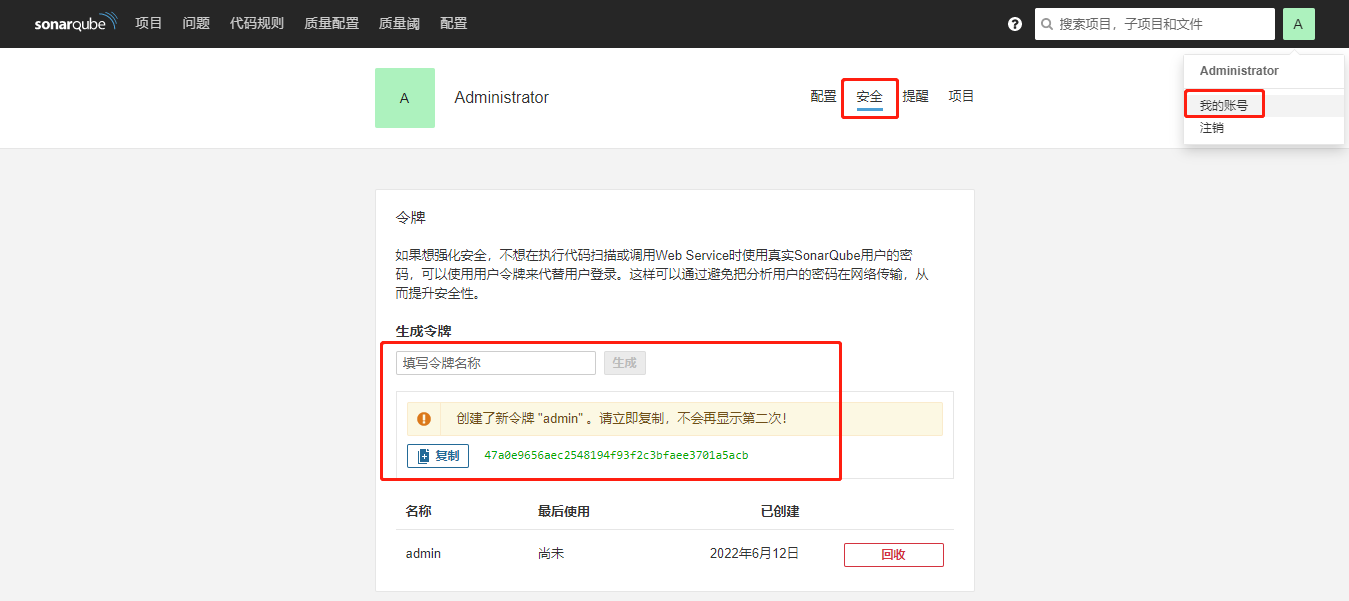
Task: Open 质量配置 in top navigation
Action: (332, 23)
